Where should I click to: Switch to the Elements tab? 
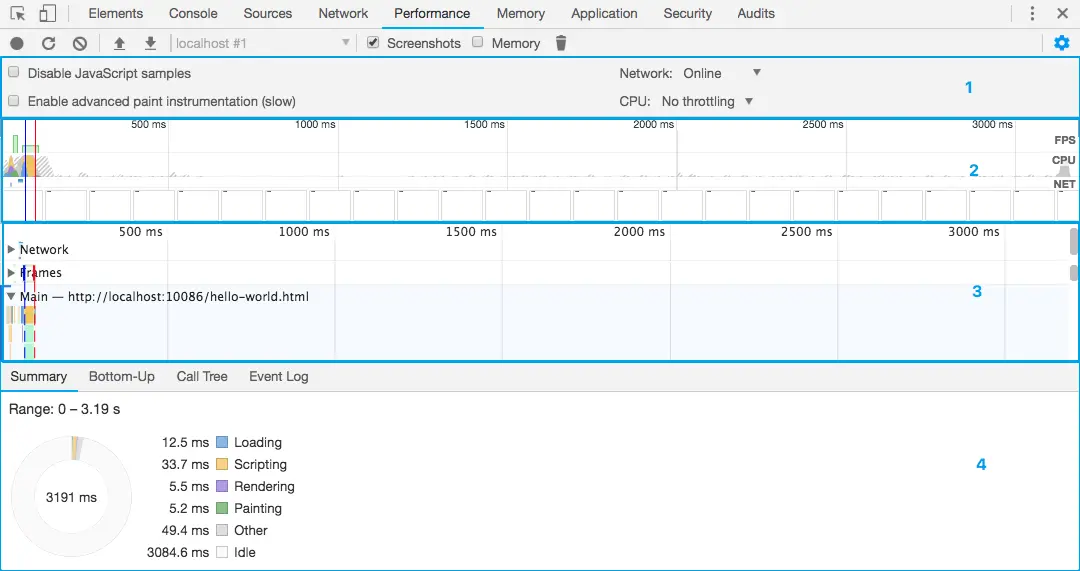click(116, 14)
